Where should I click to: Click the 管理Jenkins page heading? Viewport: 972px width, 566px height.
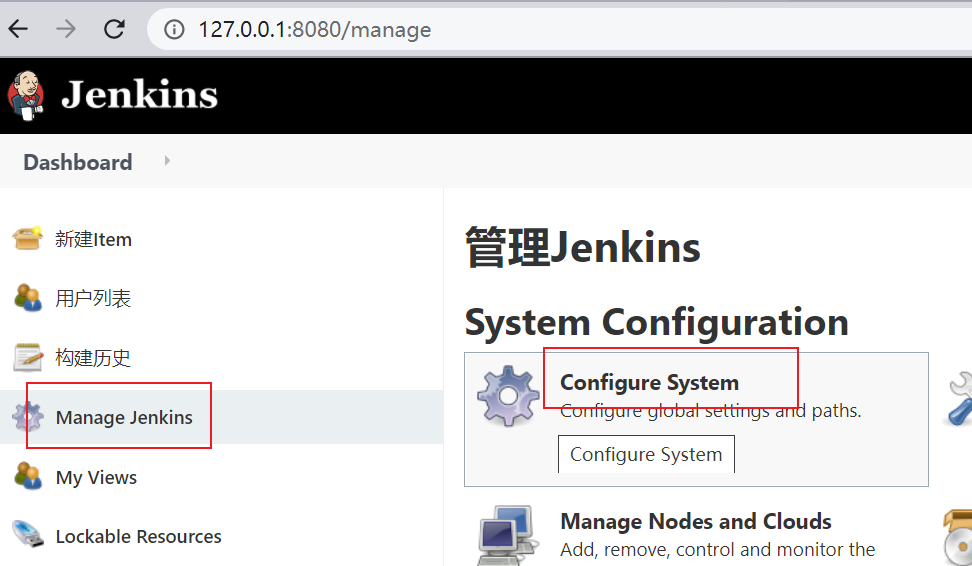(583, 247)
